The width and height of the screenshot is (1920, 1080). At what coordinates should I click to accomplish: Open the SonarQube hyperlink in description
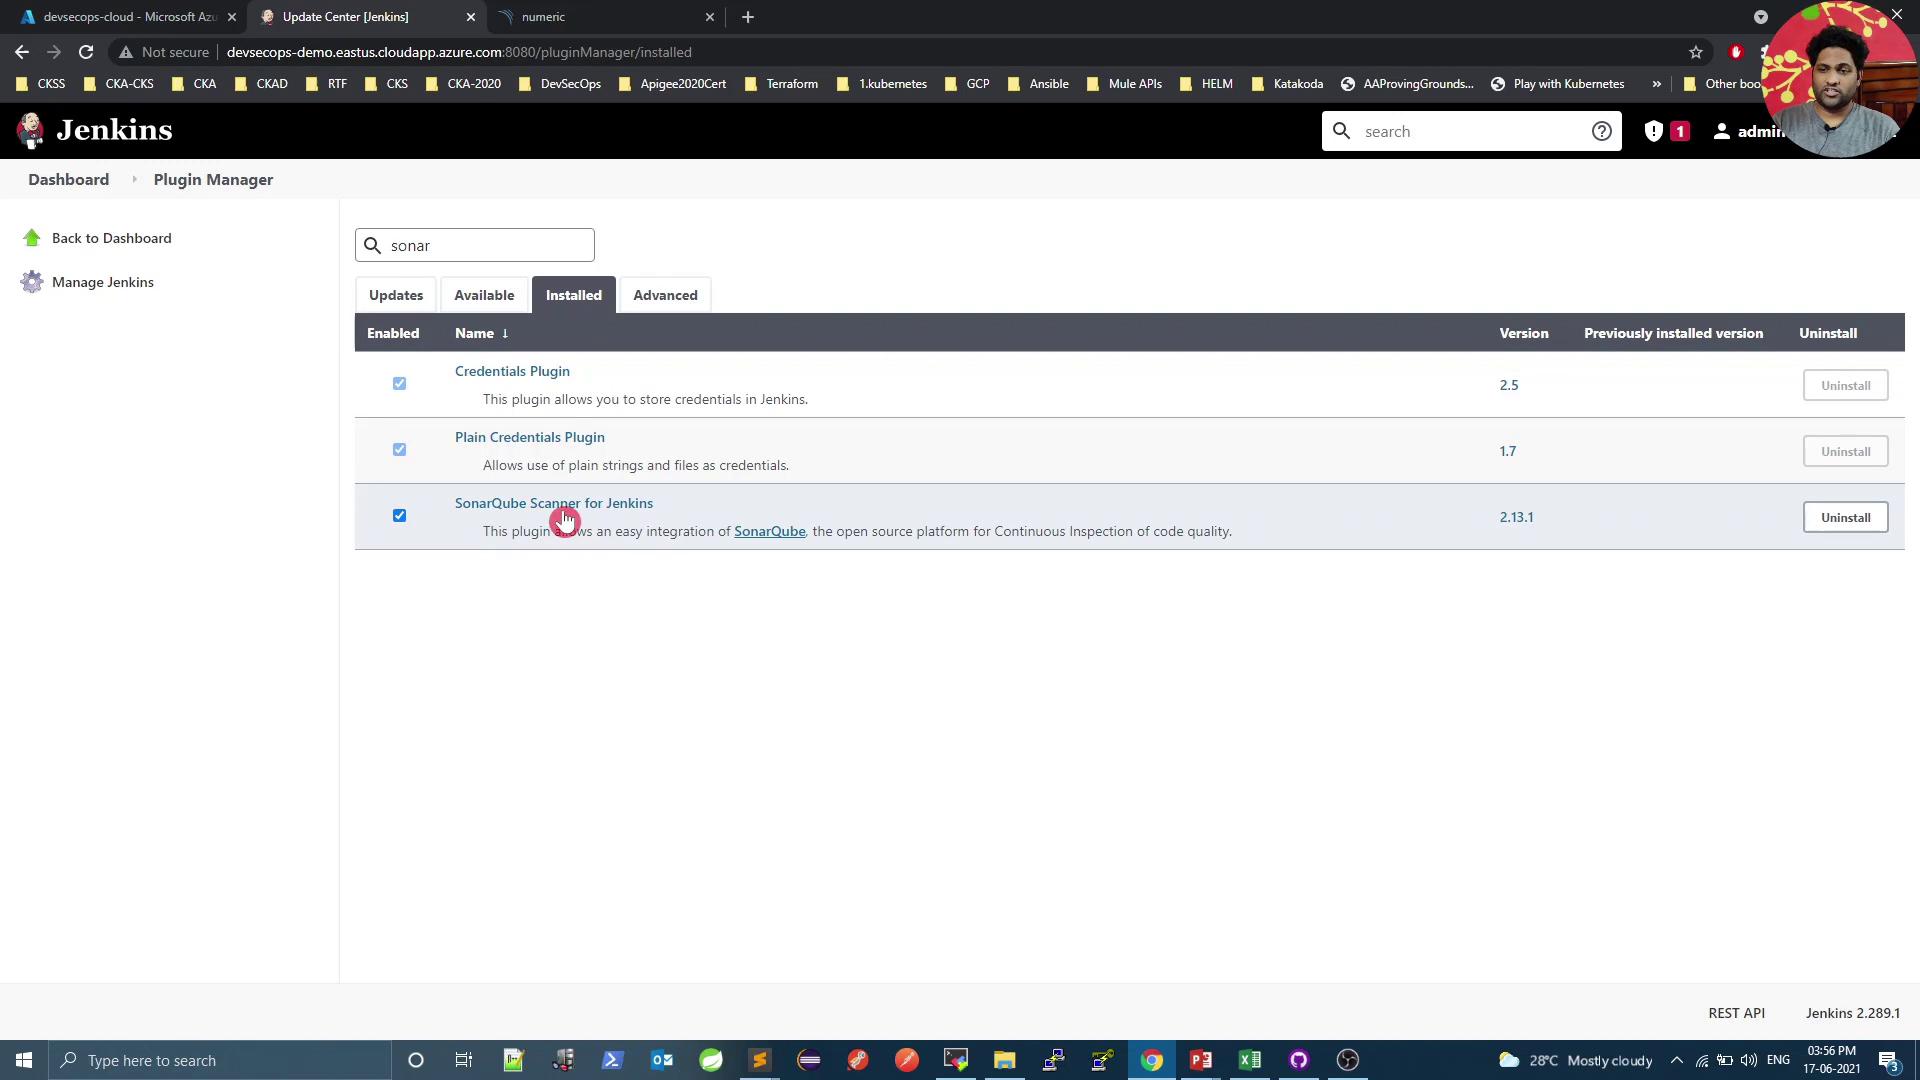769,531
